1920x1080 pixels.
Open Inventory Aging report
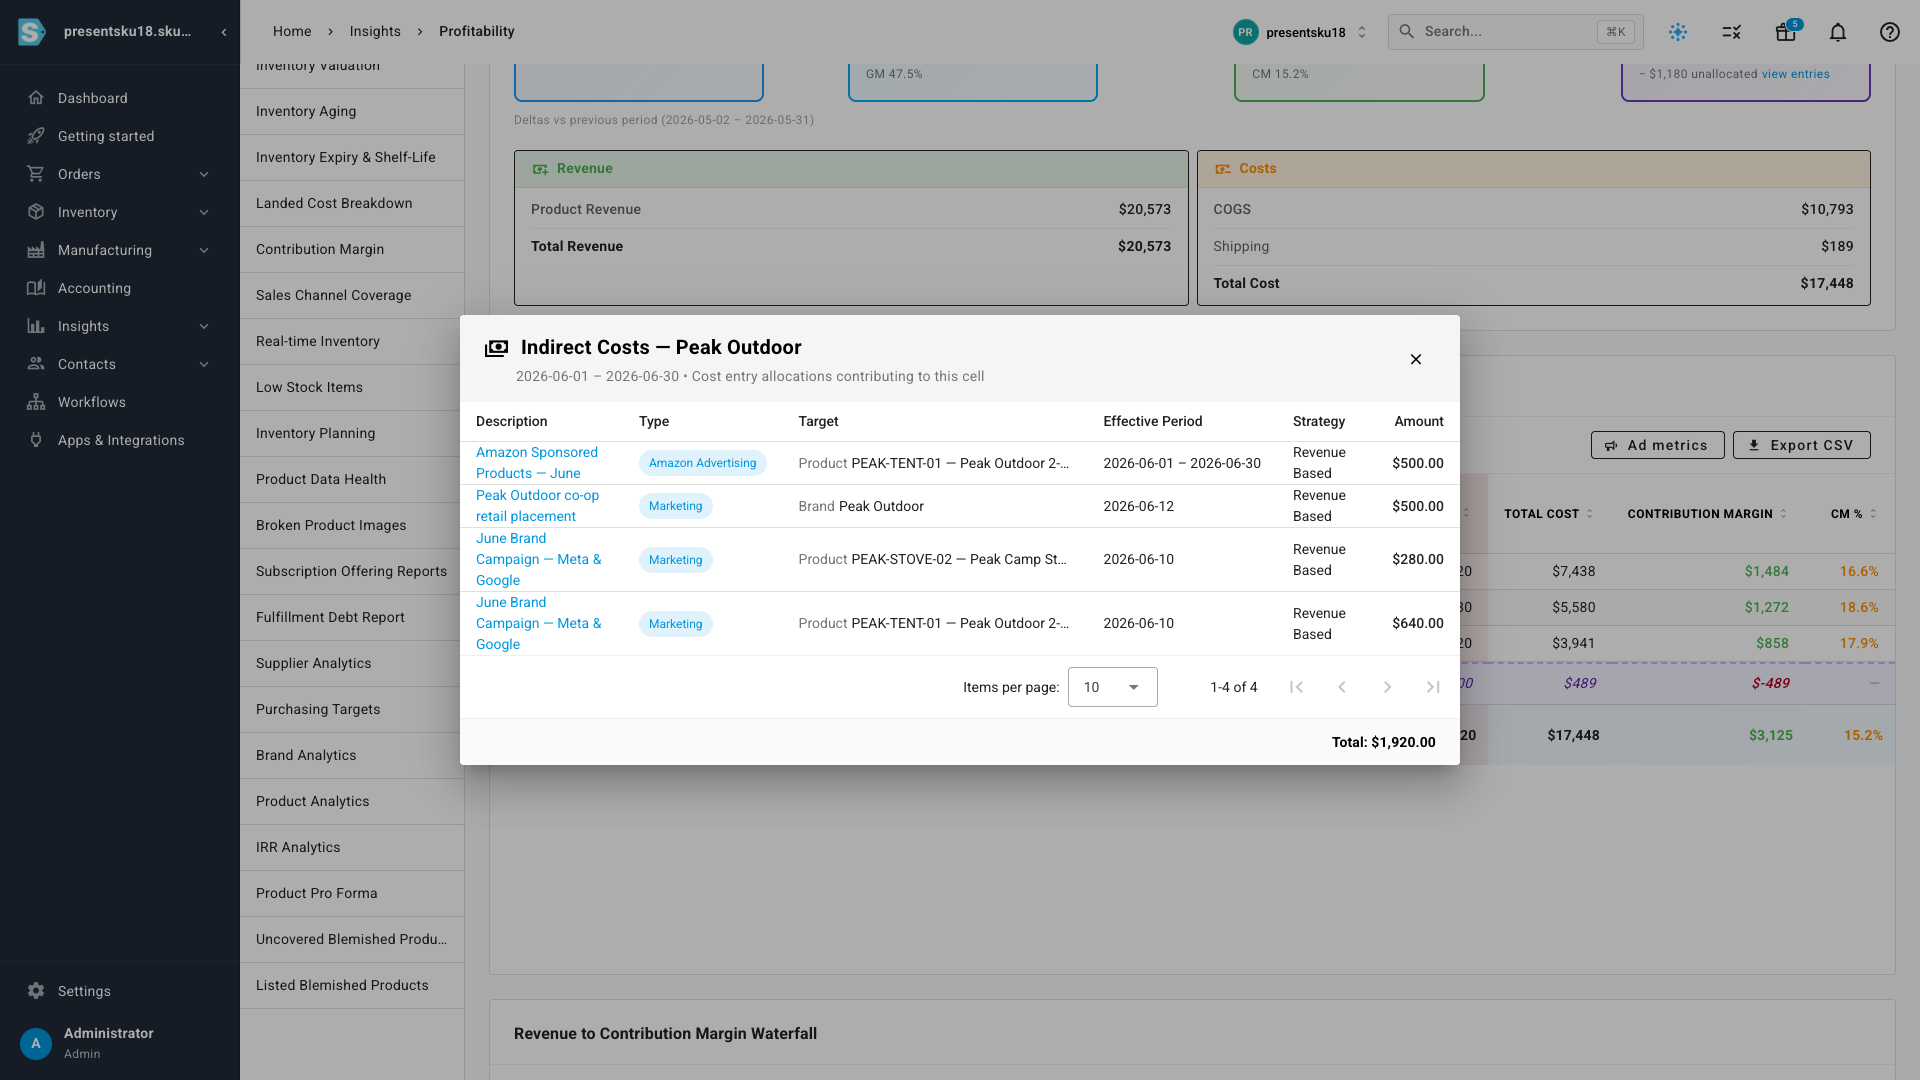(352, 111)
